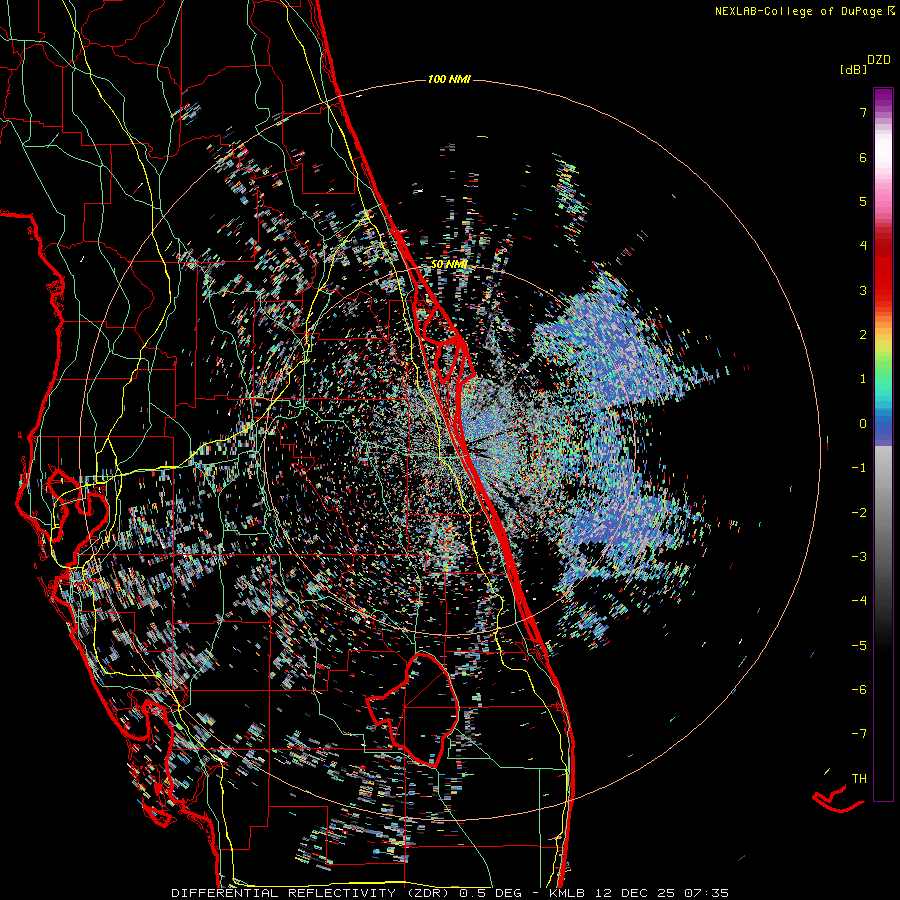Click the 4 value on the color scale
Viewport: 900px width, 900px height.
pyautogui.click(x=863, y=246)
